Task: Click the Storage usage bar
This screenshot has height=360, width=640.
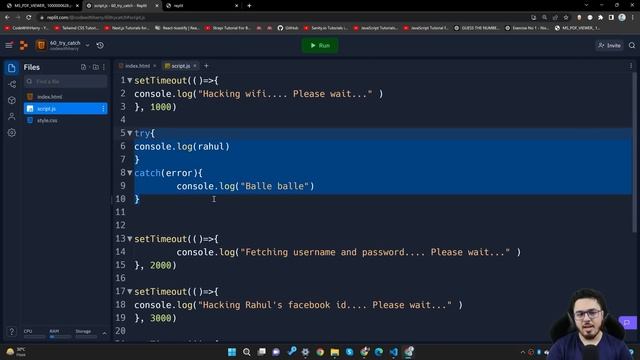Action: pyautogui.click(x=86, y=337)
